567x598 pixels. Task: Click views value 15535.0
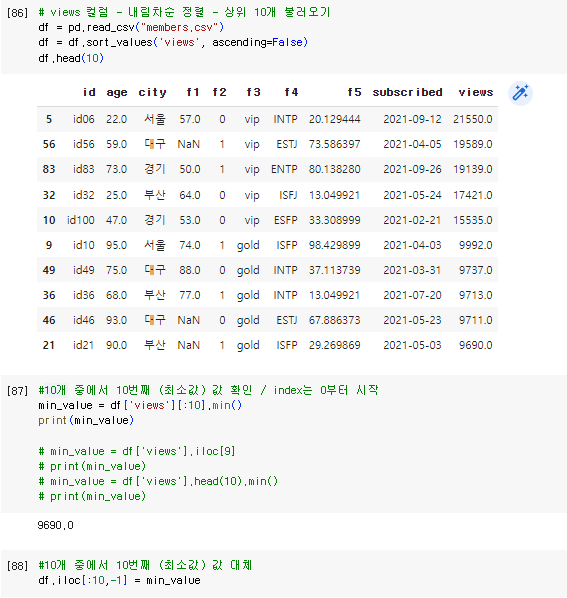click(472, 220)
